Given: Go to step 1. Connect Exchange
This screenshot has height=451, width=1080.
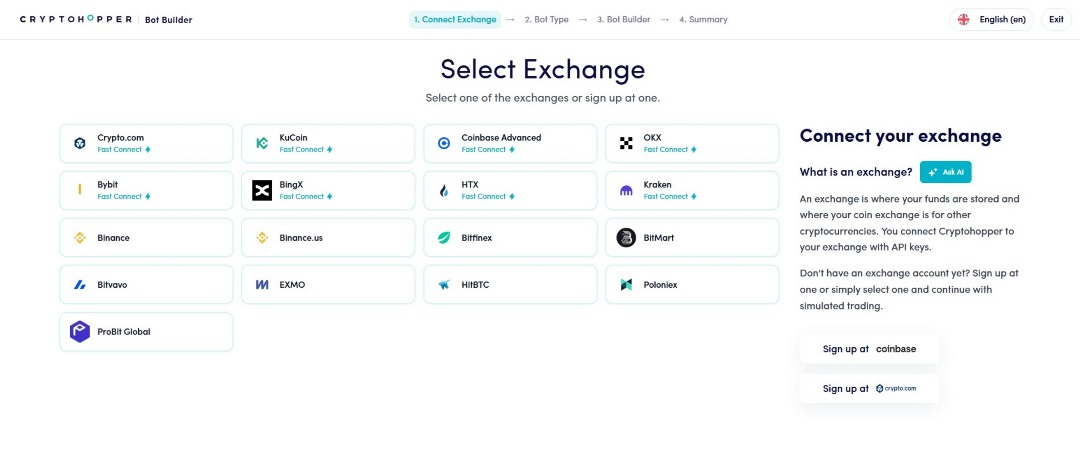Looking at the screenshot, I should [455, 19].
